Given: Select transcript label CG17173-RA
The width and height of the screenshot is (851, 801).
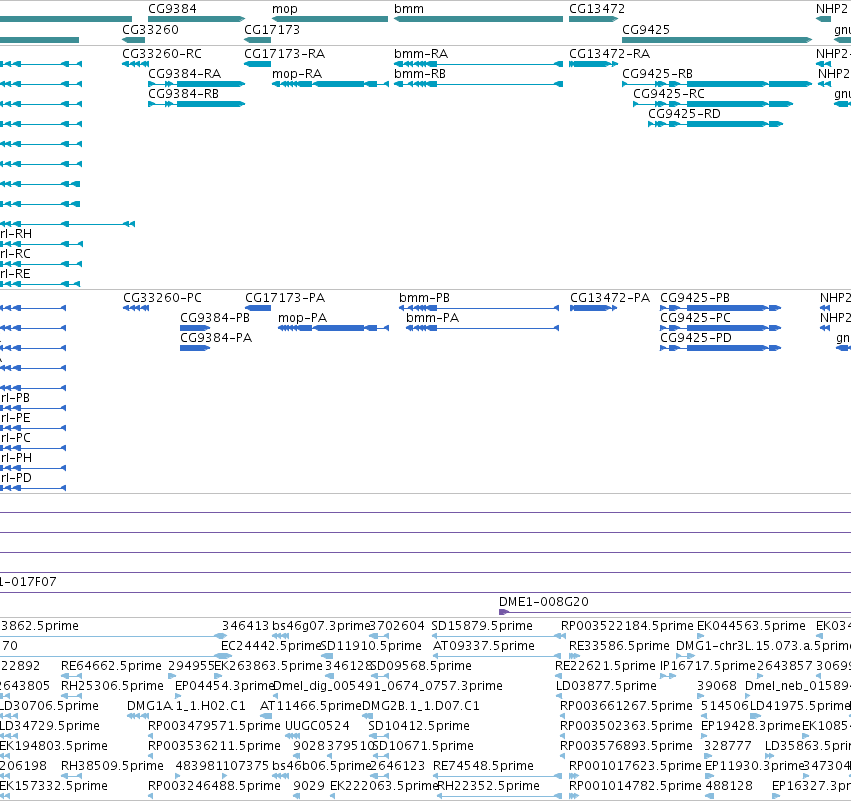Looking at the screenshot, I should (284, 54).
